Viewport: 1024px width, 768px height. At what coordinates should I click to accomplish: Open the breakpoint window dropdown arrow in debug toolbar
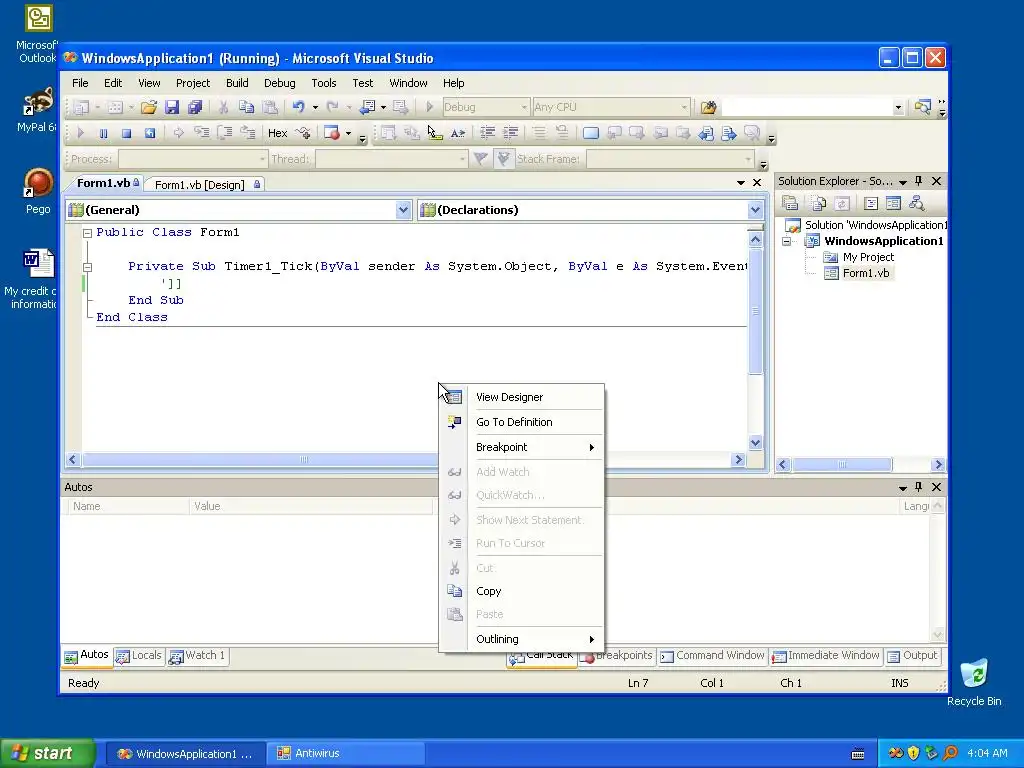point(348,133)
